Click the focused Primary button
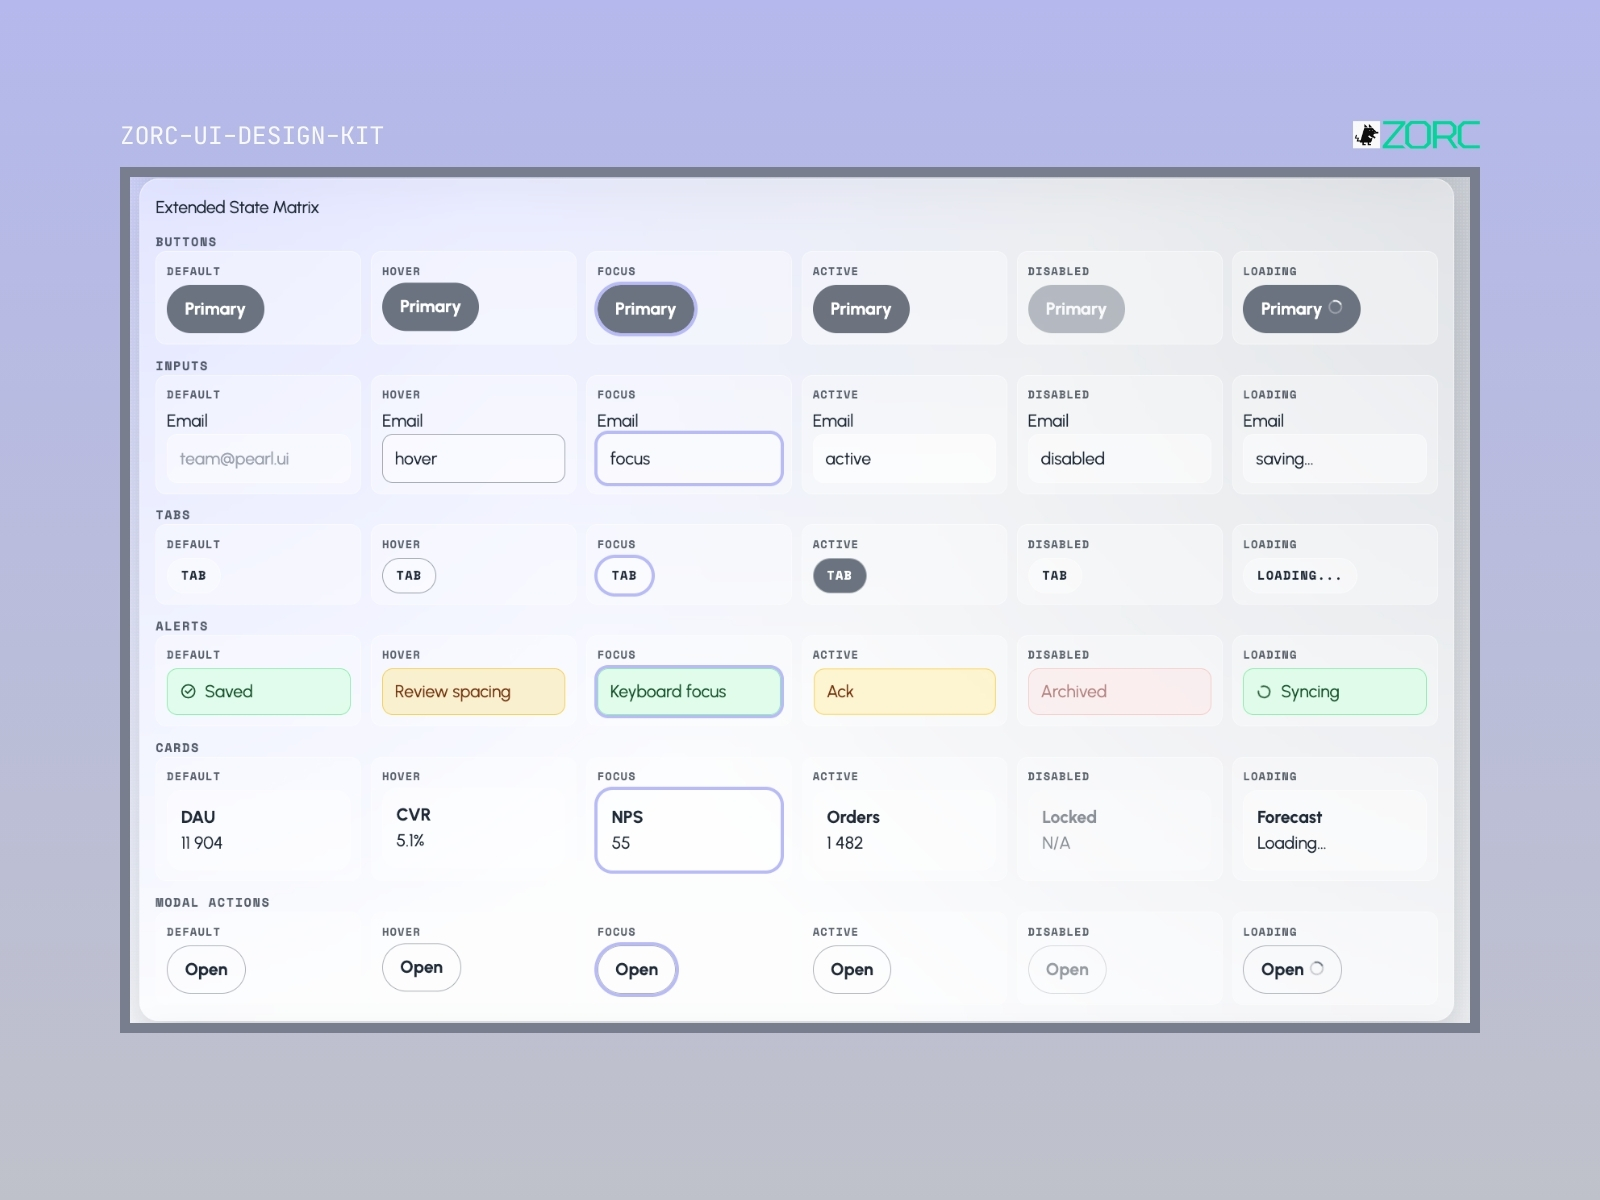 [645, 309]
